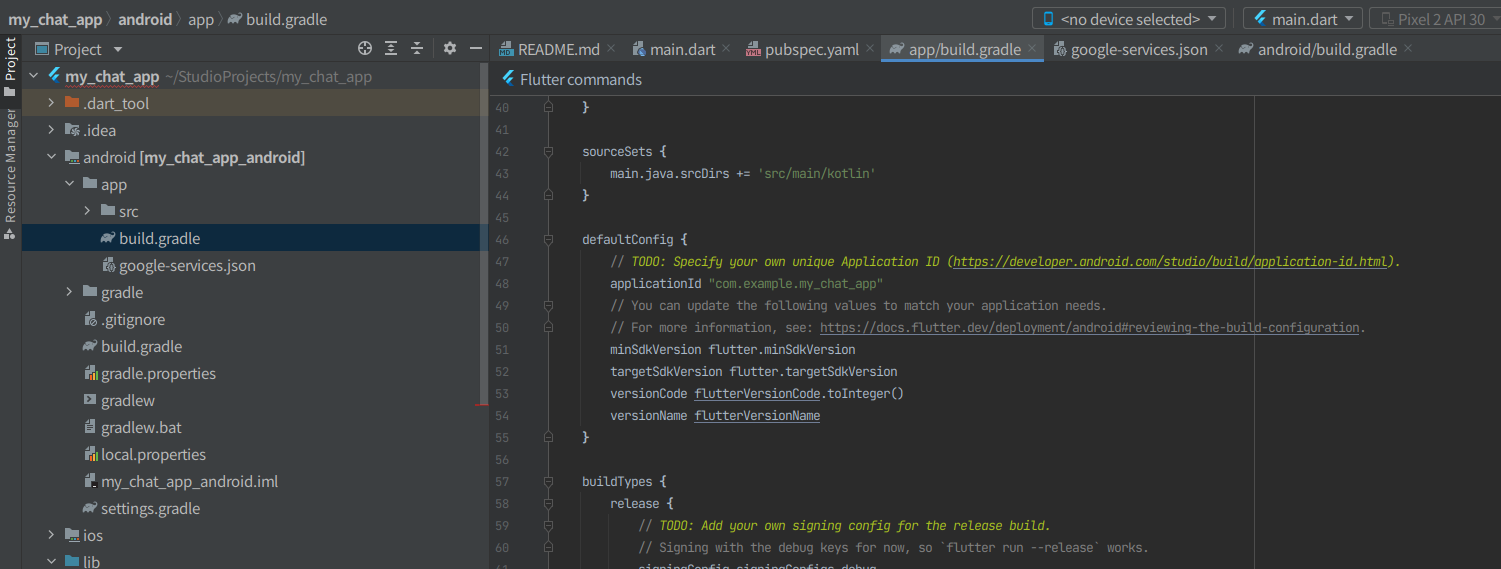This screenshot has height=569, width=1501.
Task: Toggle fold marker at buildTypes line 57
Action: pyautogui.click(x=548, y=482)
